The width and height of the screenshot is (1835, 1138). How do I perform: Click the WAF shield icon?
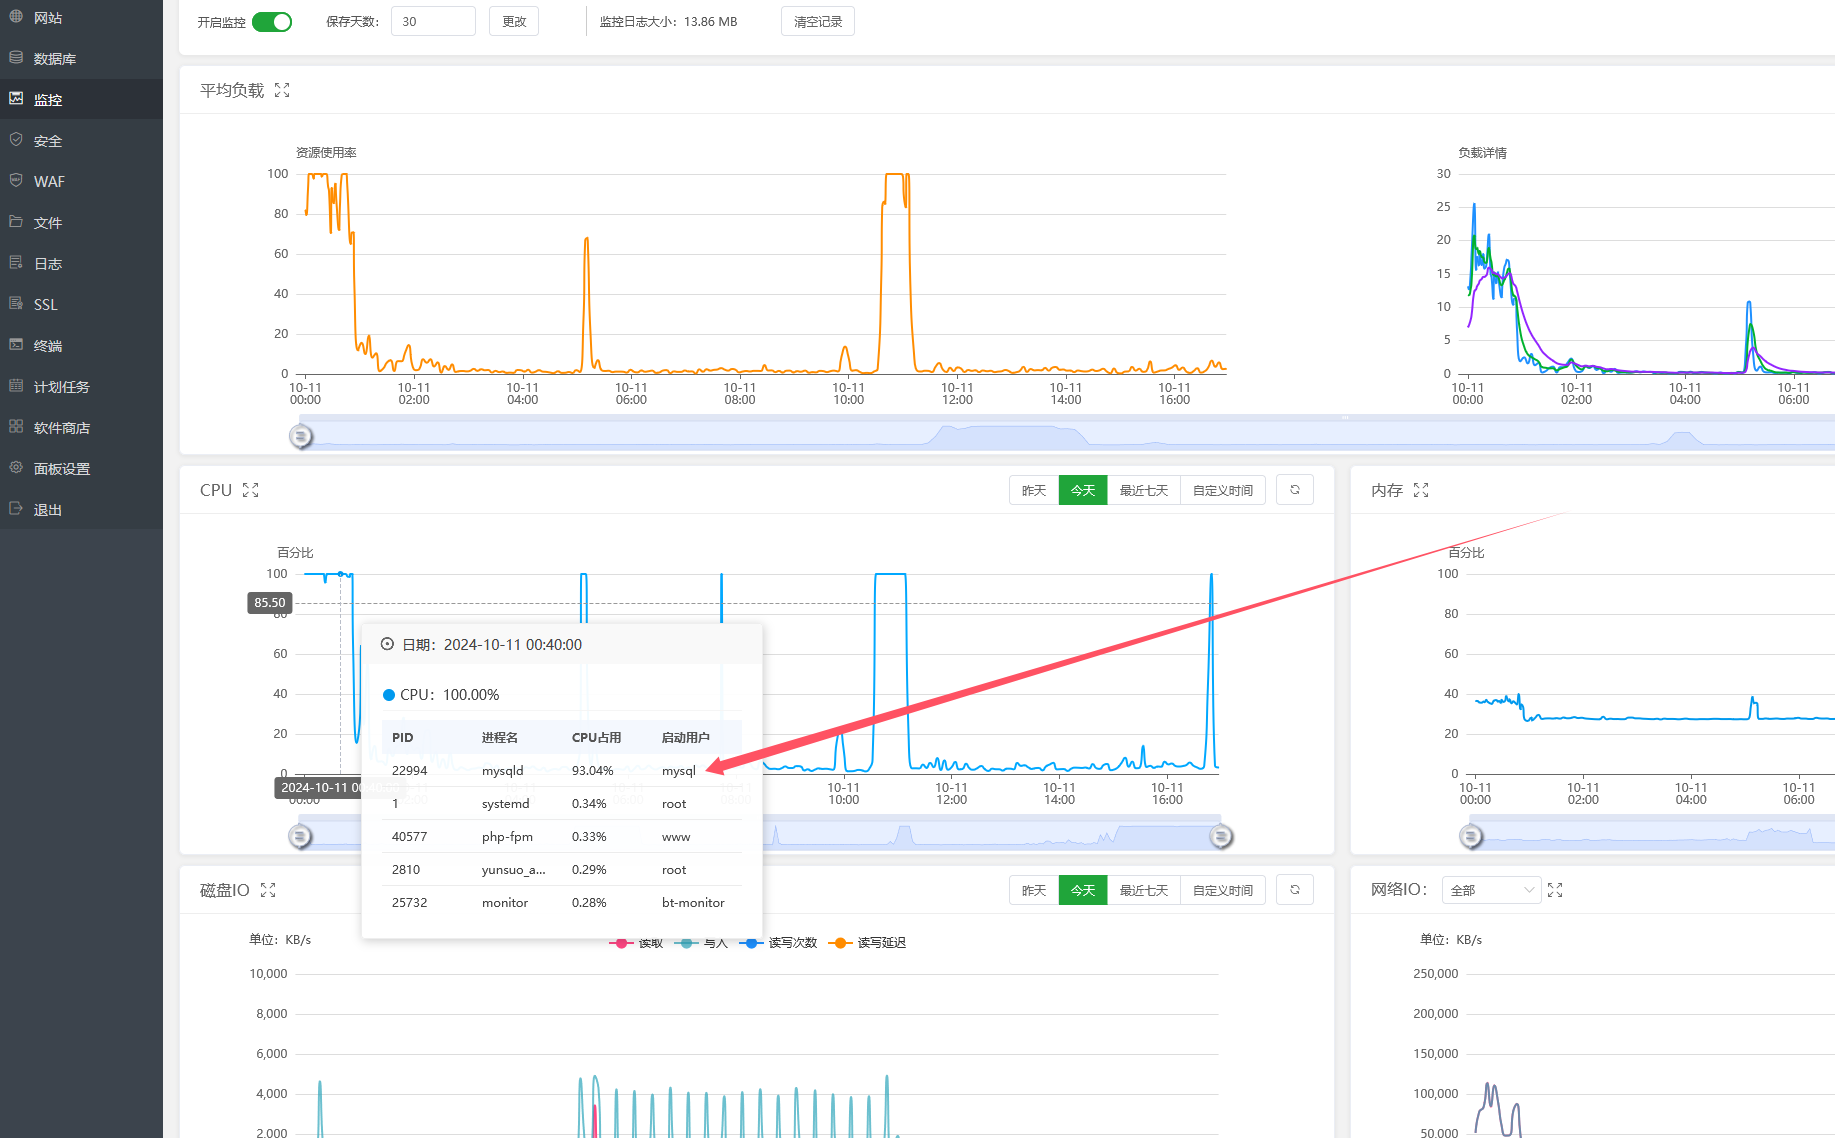16,181
